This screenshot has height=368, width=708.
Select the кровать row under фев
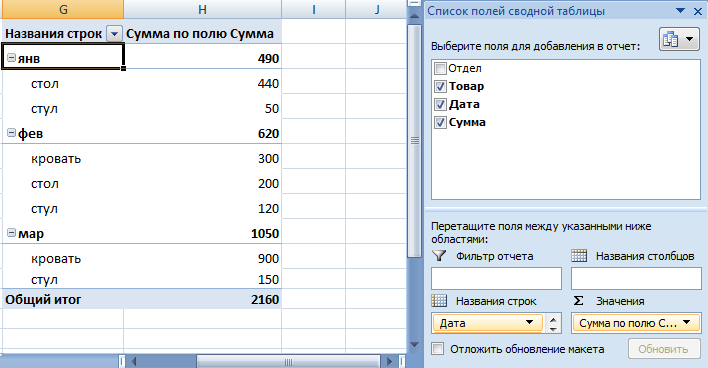[63, 158]
